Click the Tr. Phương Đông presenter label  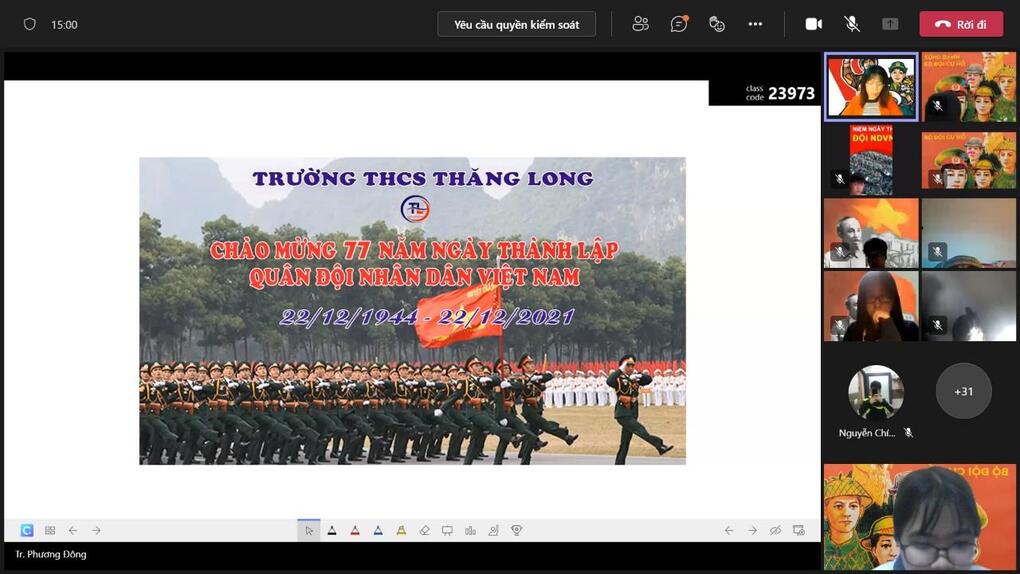coord(51,554)
